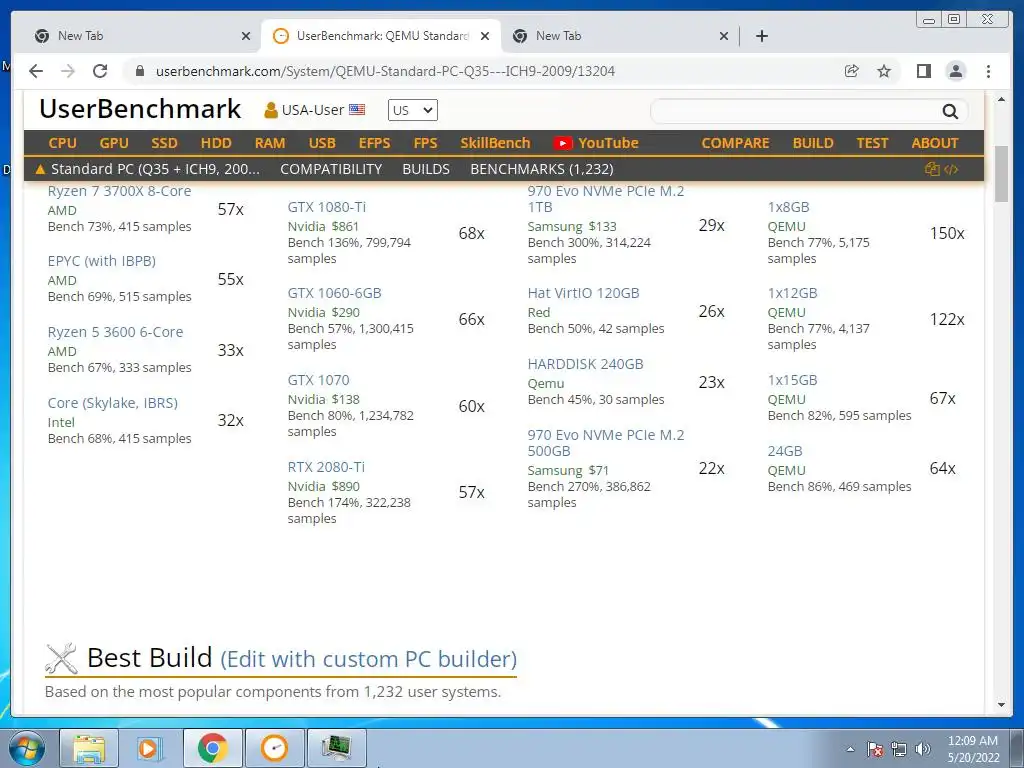1024x768 pixels.
Task: Open Windows Start menu orb
Action: tap(27, 748)
